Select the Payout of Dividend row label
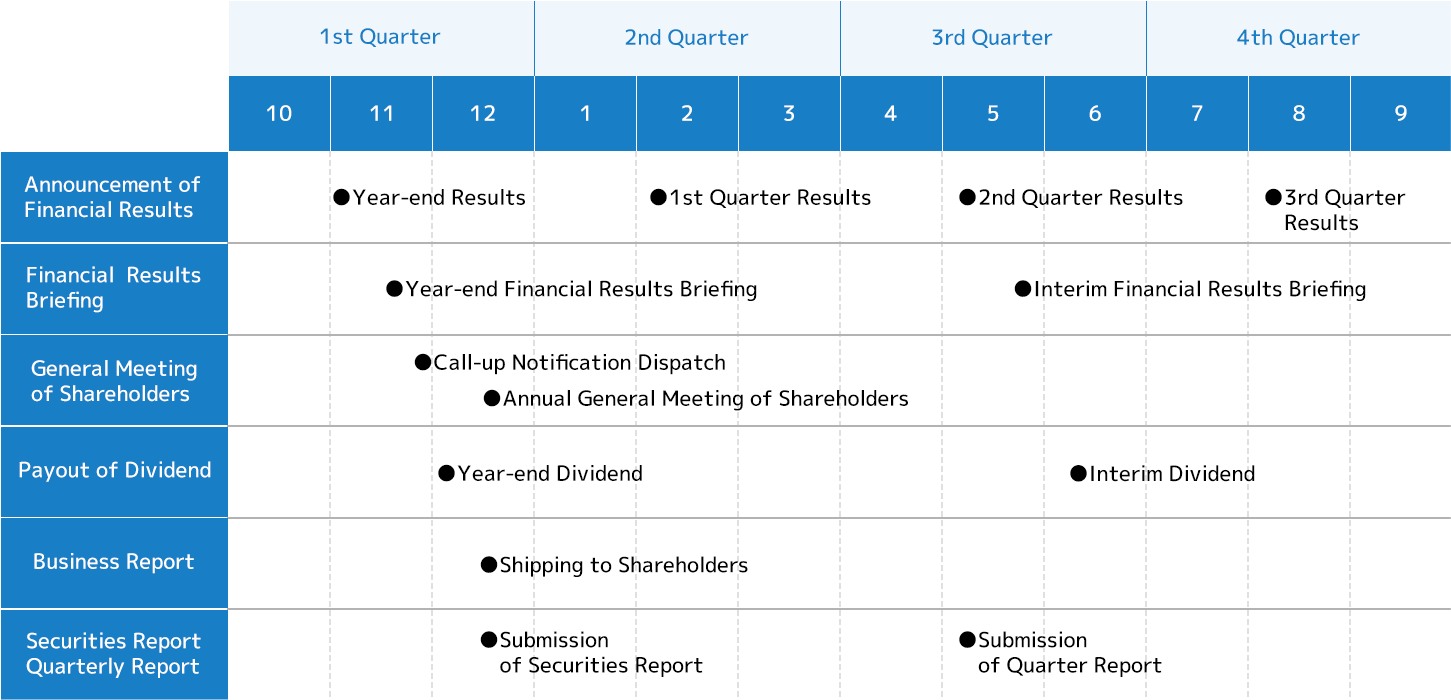 [113, 471]
